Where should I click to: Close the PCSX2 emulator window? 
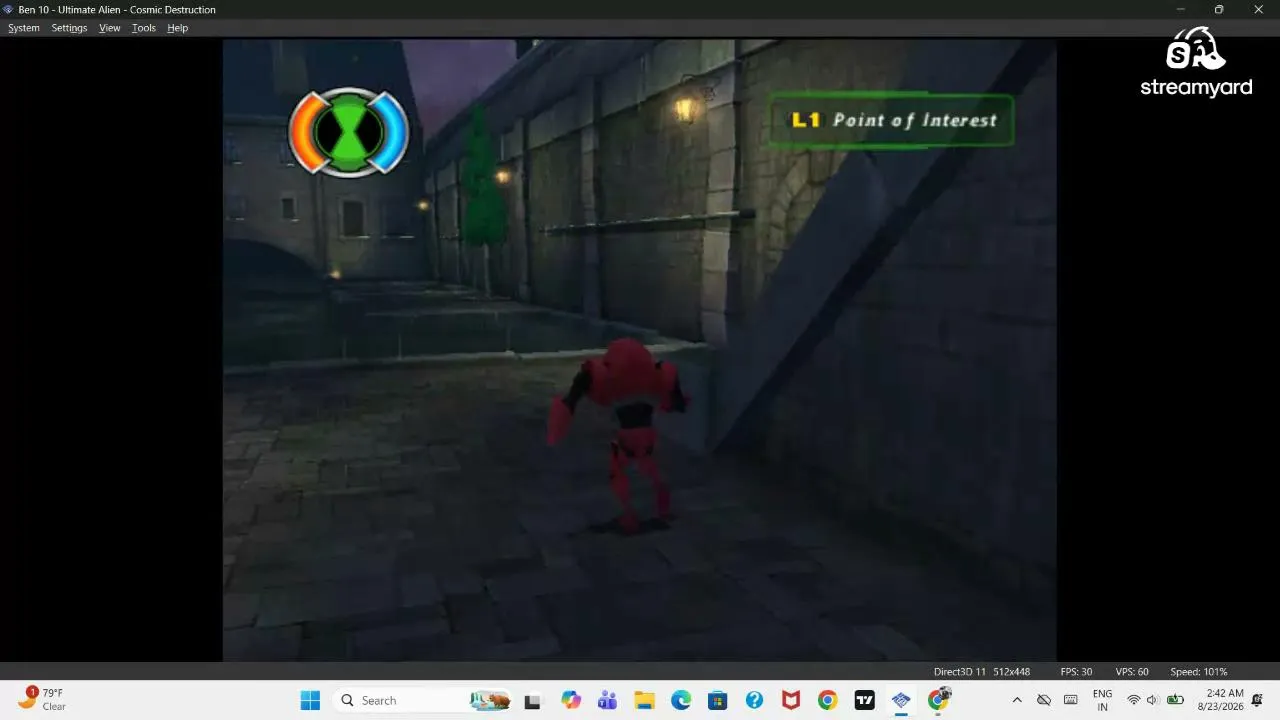pyautogui.click(x=1259, y=10)
